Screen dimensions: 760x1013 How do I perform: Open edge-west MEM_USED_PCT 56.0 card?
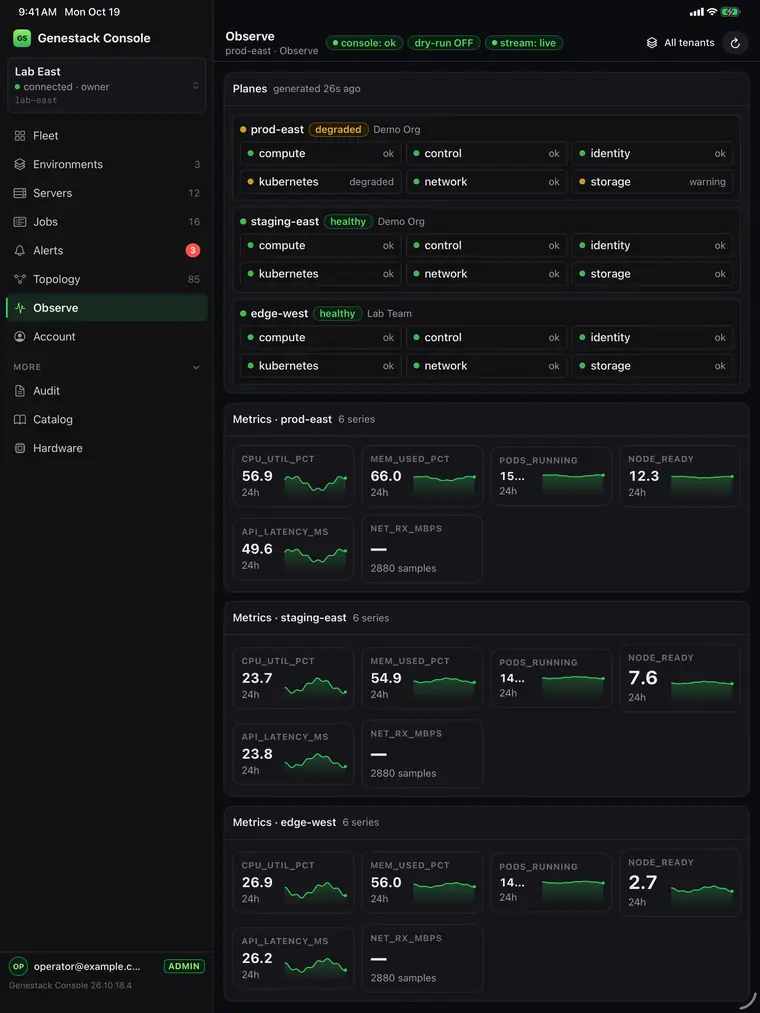422,882
